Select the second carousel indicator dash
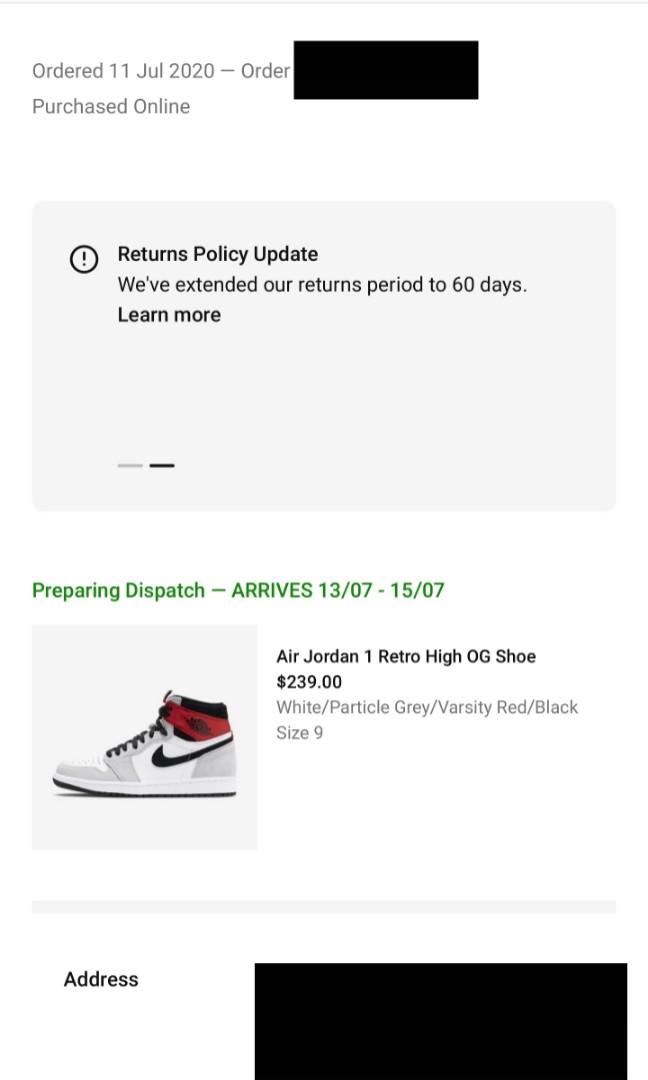 (x=162, y=465)
